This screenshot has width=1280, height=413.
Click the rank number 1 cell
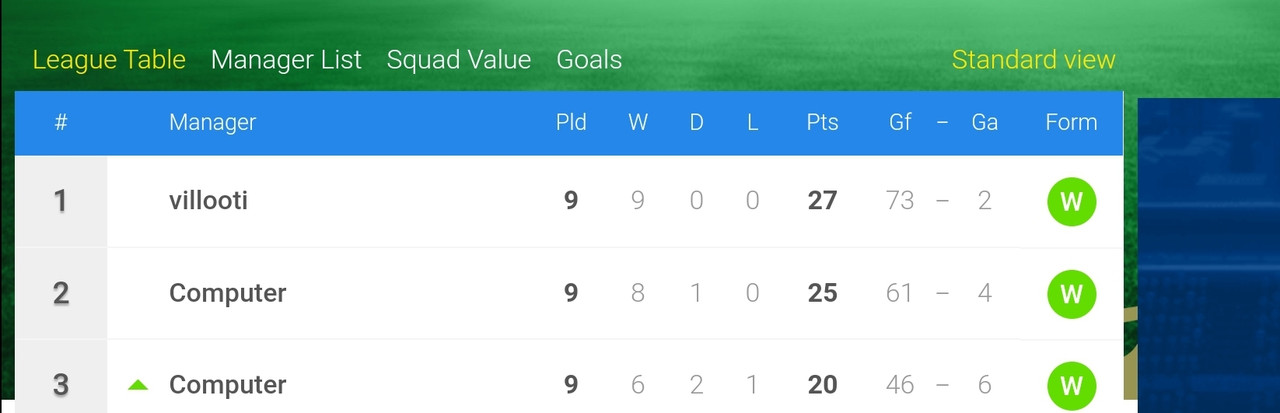61,201
